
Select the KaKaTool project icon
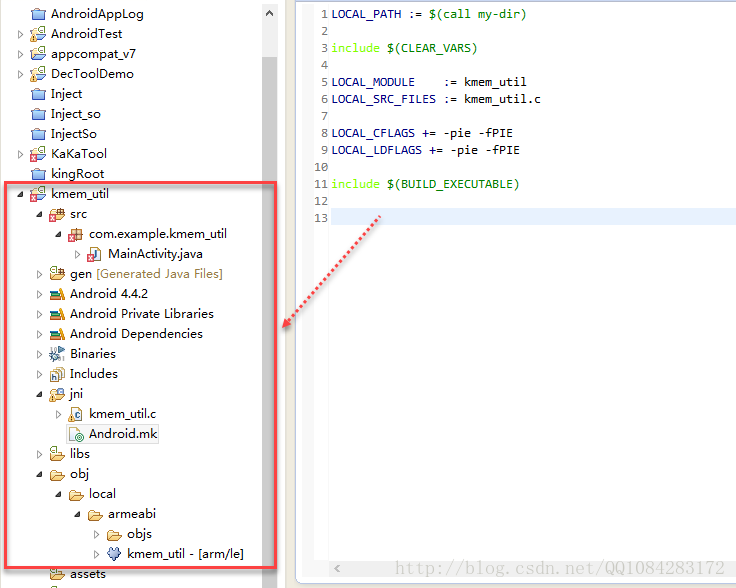point(38,154)
